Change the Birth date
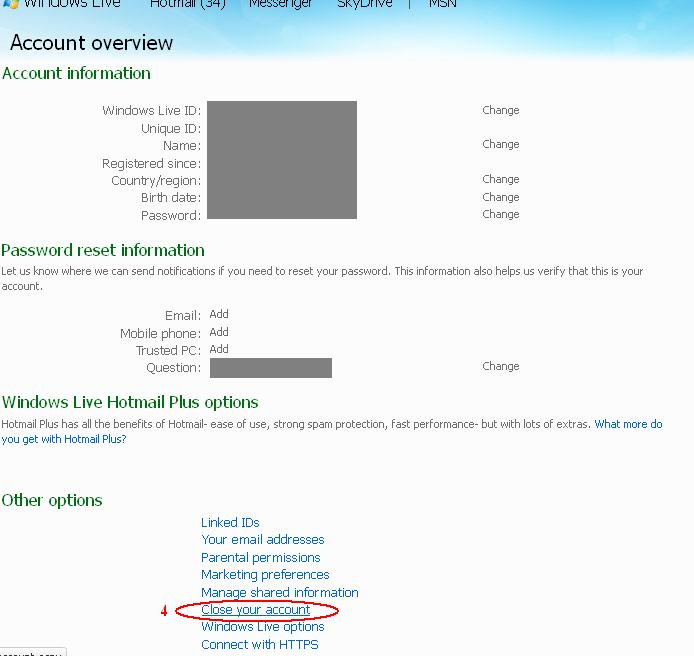Screen dimensions: 694x656 [x=501, y=197]
